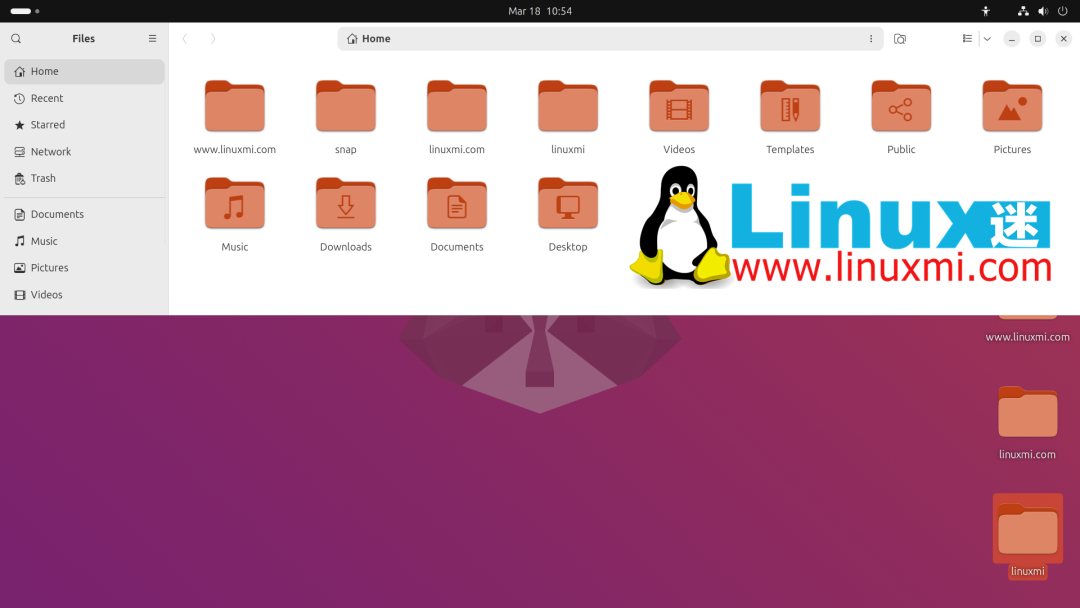Click the network icon in the top bar

click(1023, 10)
